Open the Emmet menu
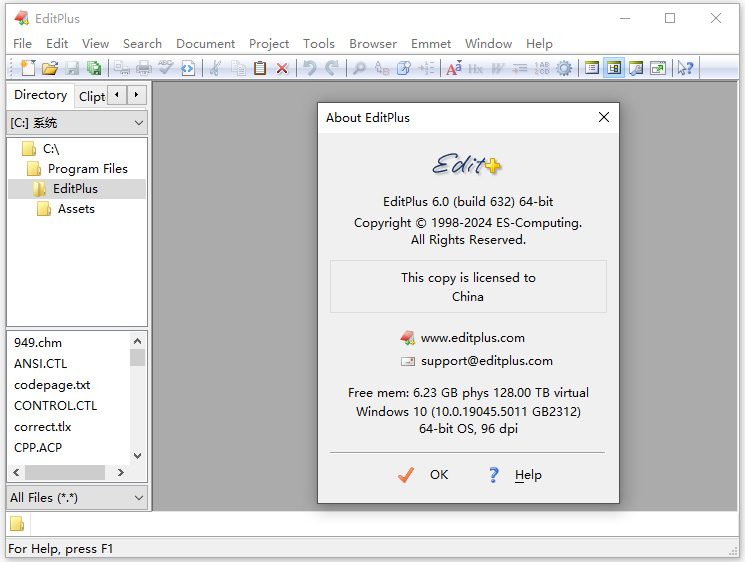Screen dimensions: 745x562 [430, 44]
